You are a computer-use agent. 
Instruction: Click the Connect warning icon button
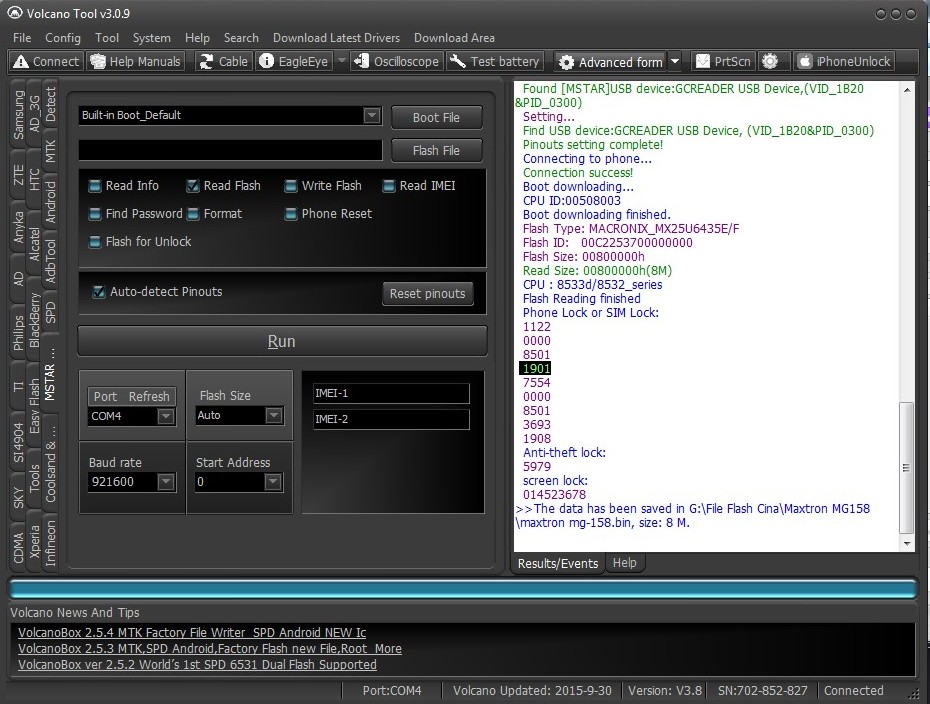pos(46,61)
